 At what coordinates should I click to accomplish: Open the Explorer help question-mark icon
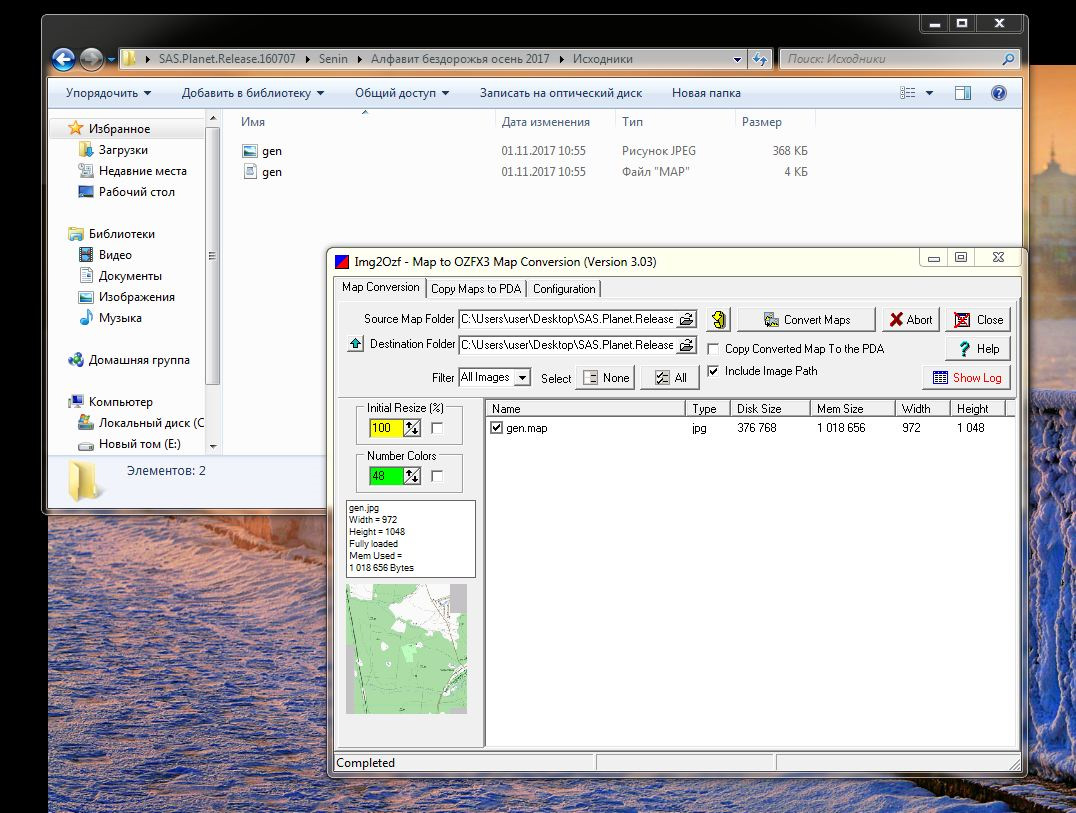pyautogui.click(x=998, y=93)
